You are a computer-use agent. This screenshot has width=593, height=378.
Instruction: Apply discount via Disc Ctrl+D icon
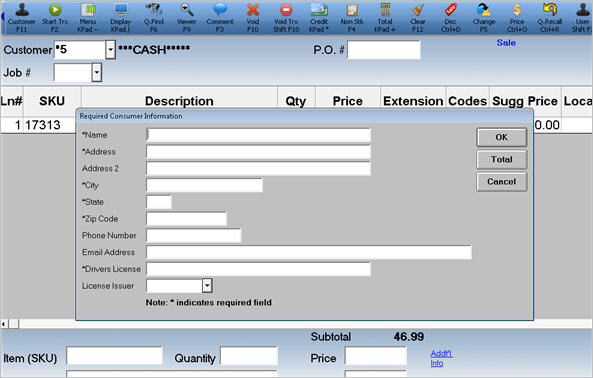coord(450,18)
